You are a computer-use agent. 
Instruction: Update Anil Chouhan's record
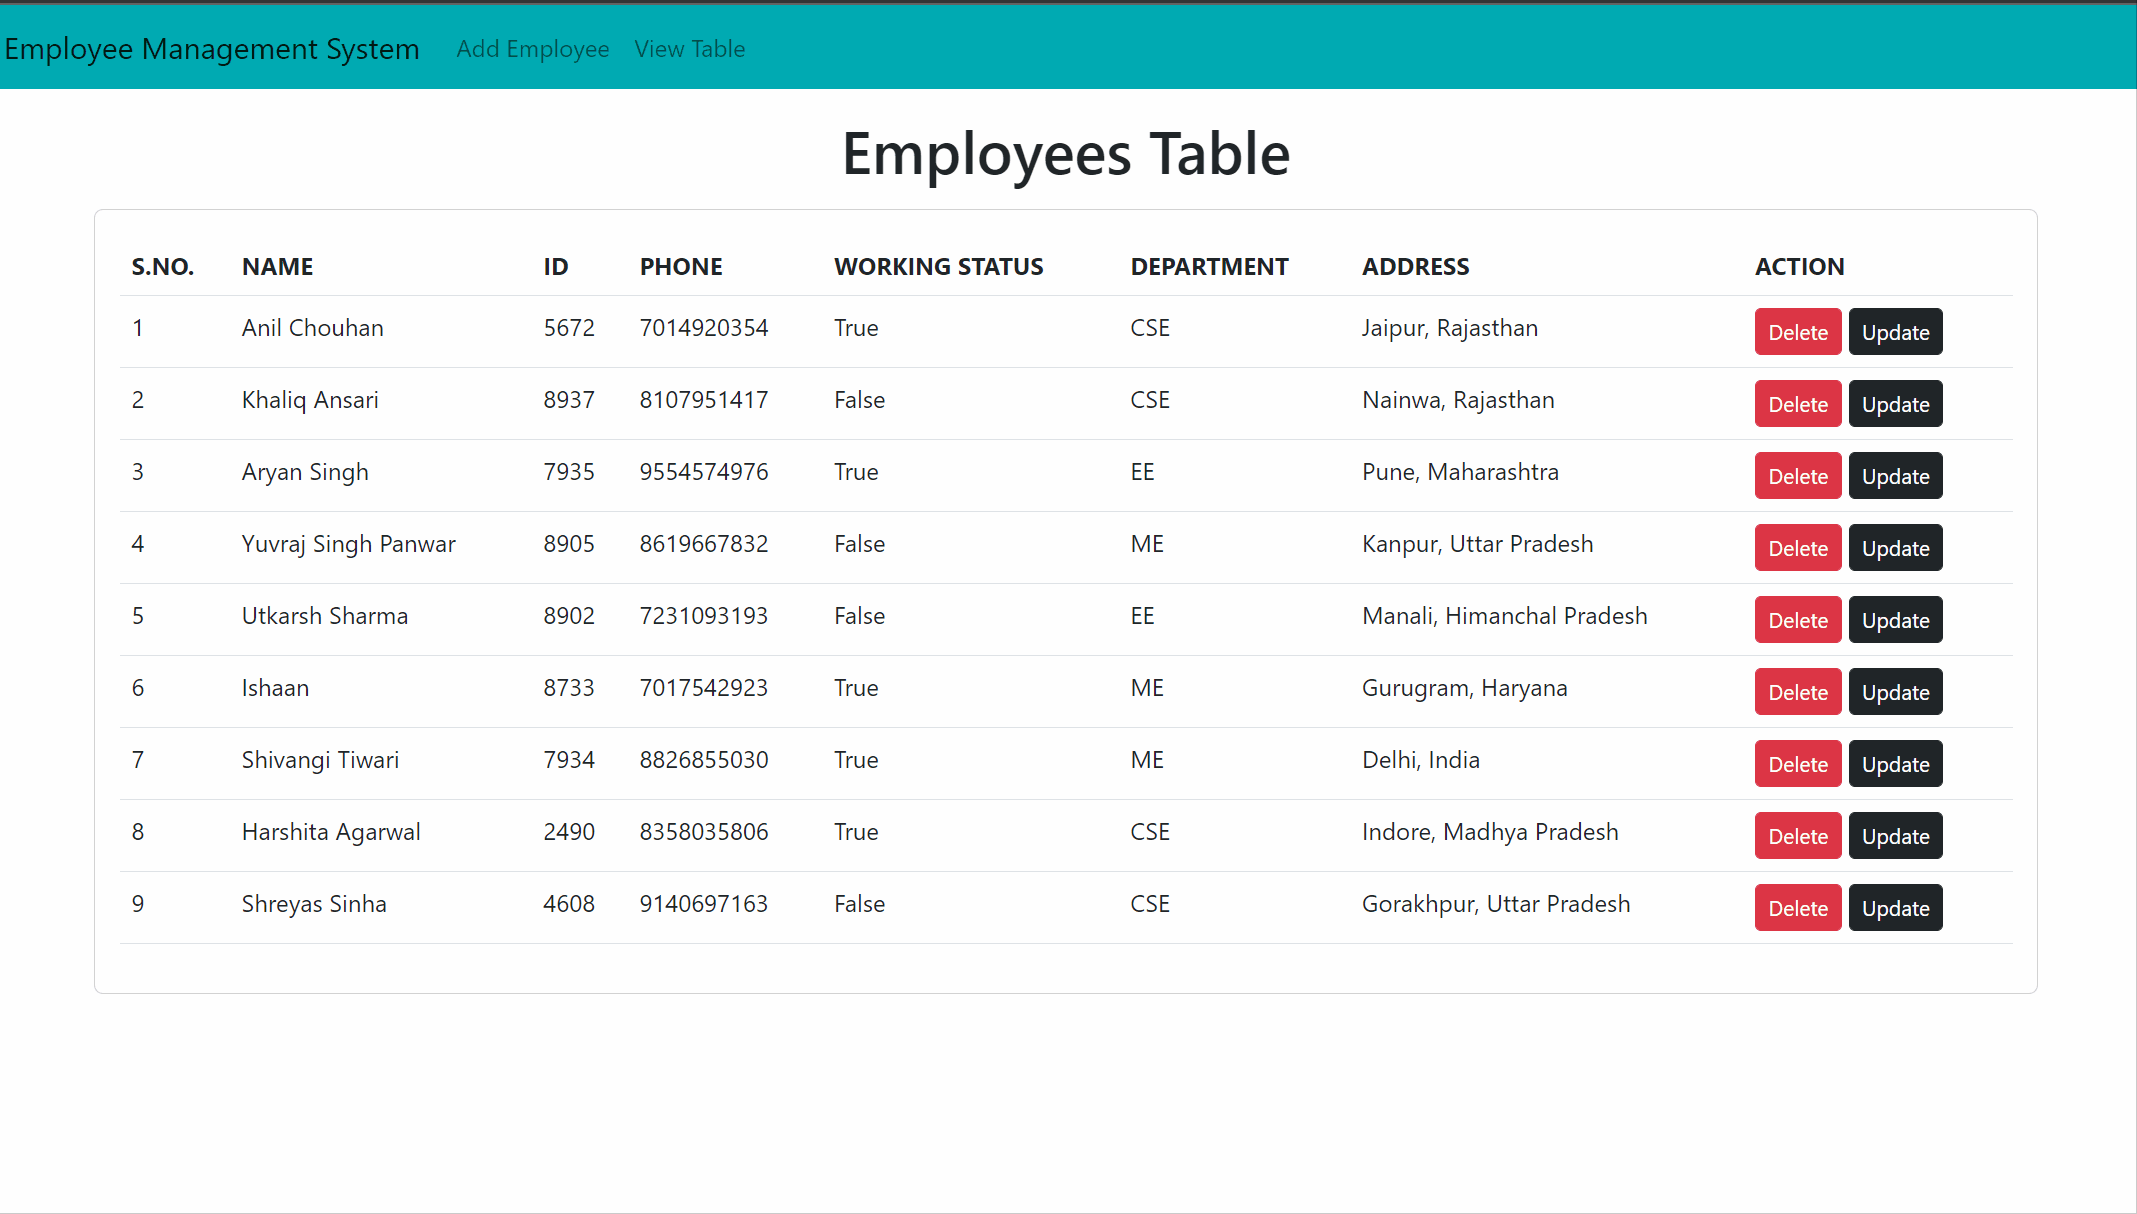pyautogui.click(x=1894, y=332)
